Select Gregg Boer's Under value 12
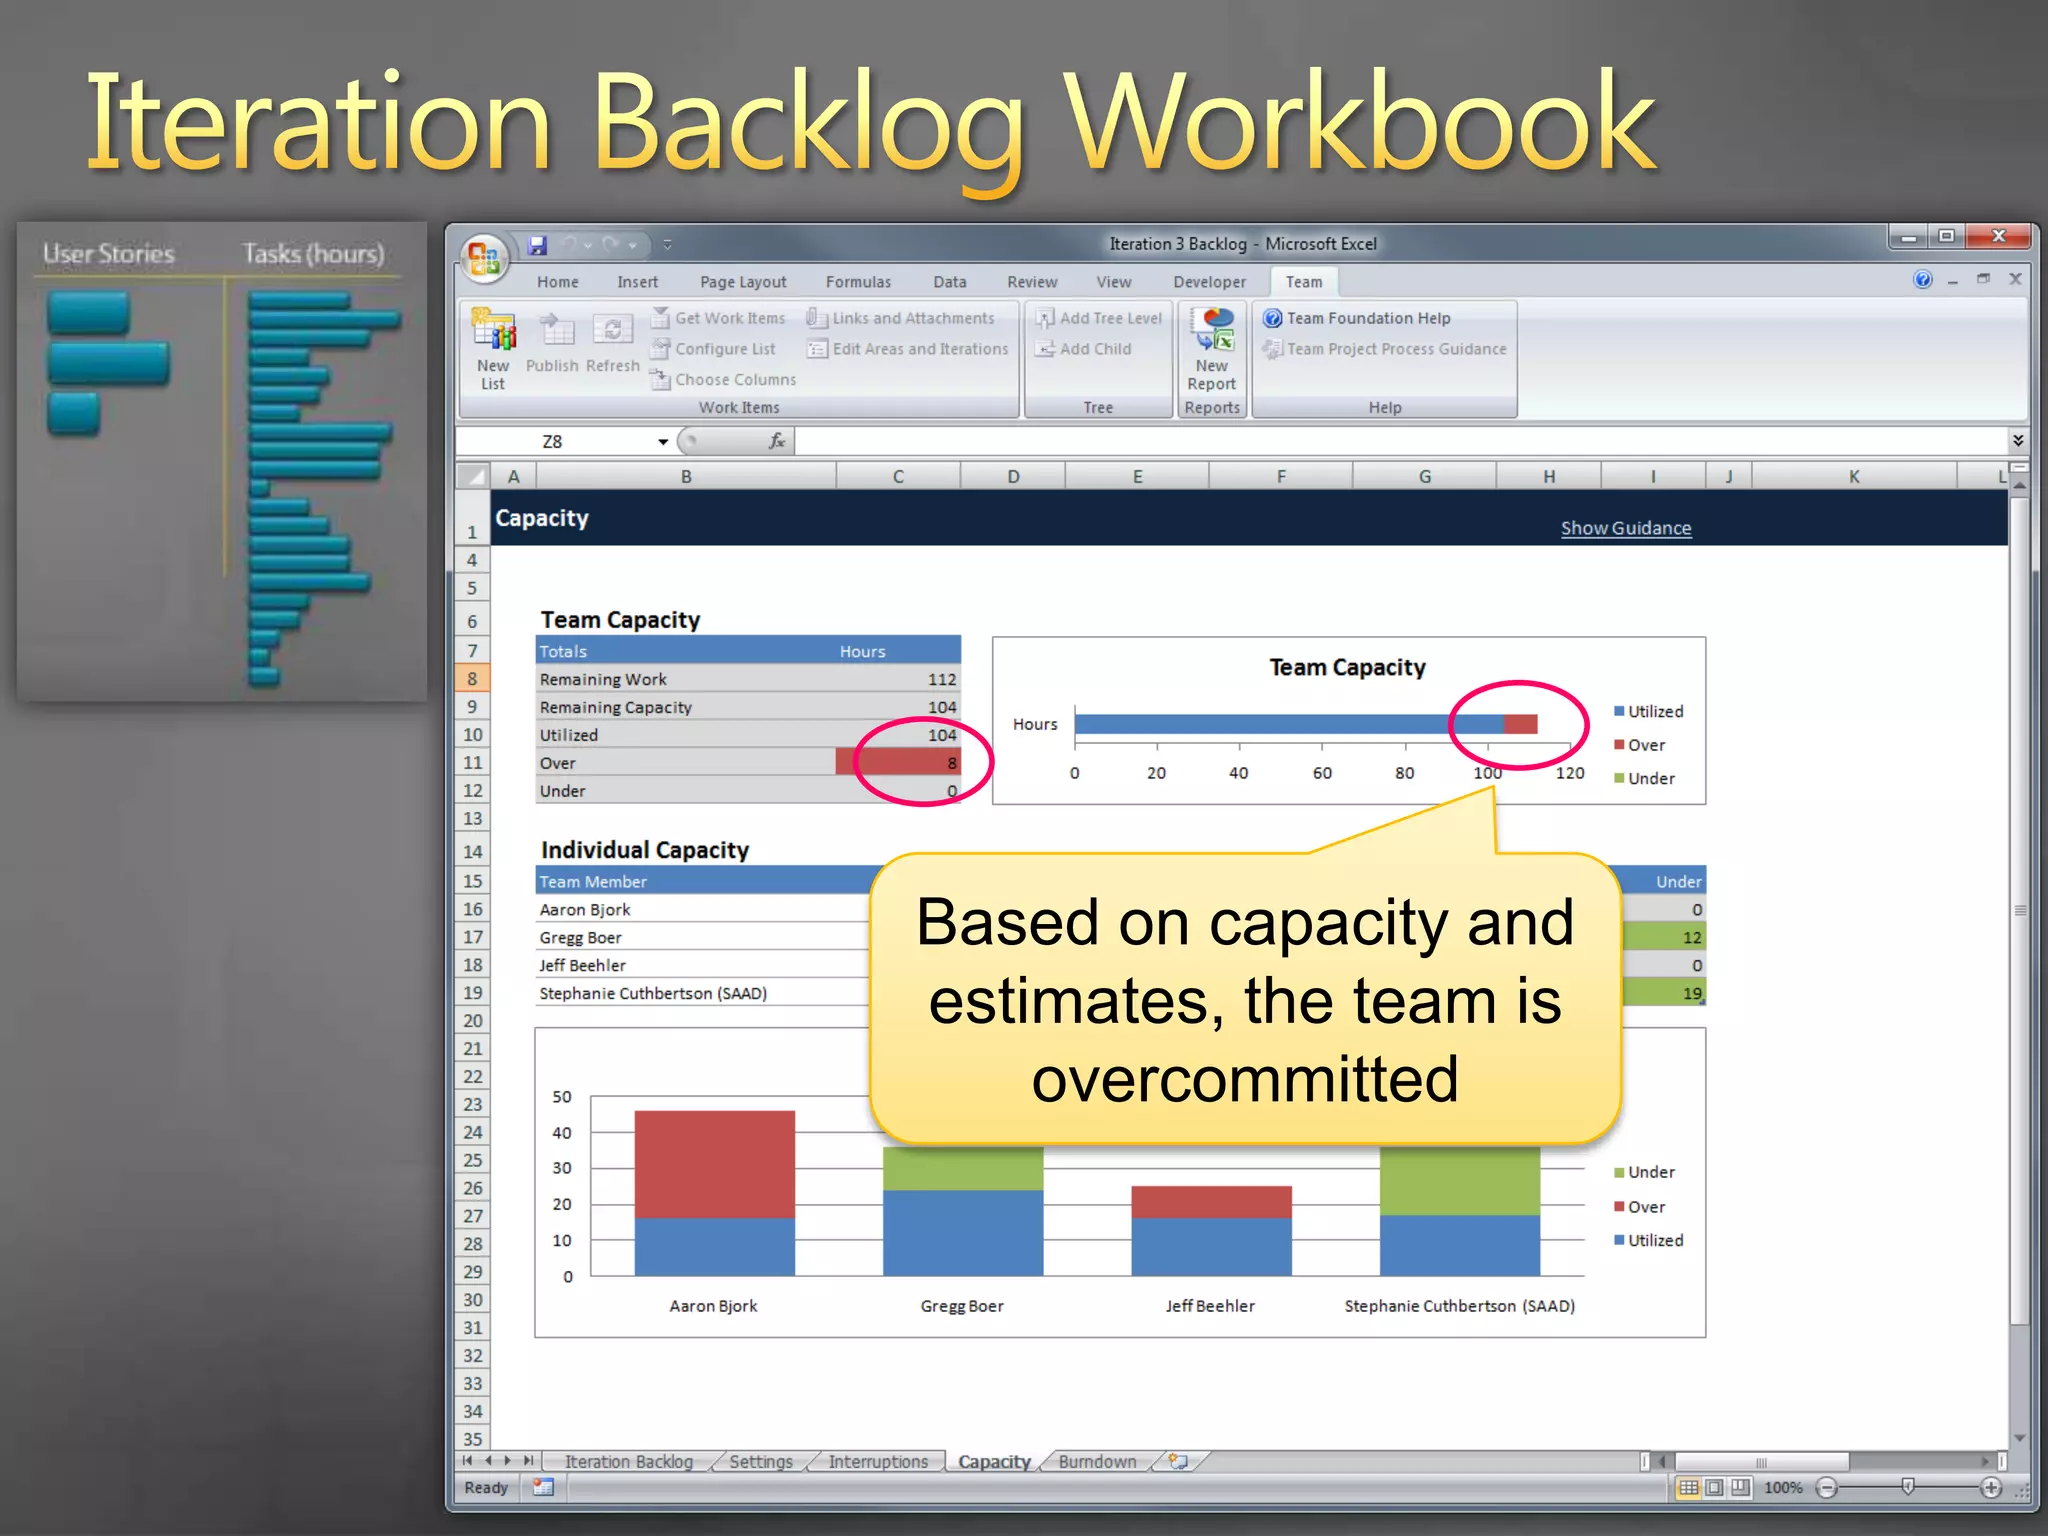Image resolution: width=2048 pixels, height=1536 pixels. coord(1662,937)
